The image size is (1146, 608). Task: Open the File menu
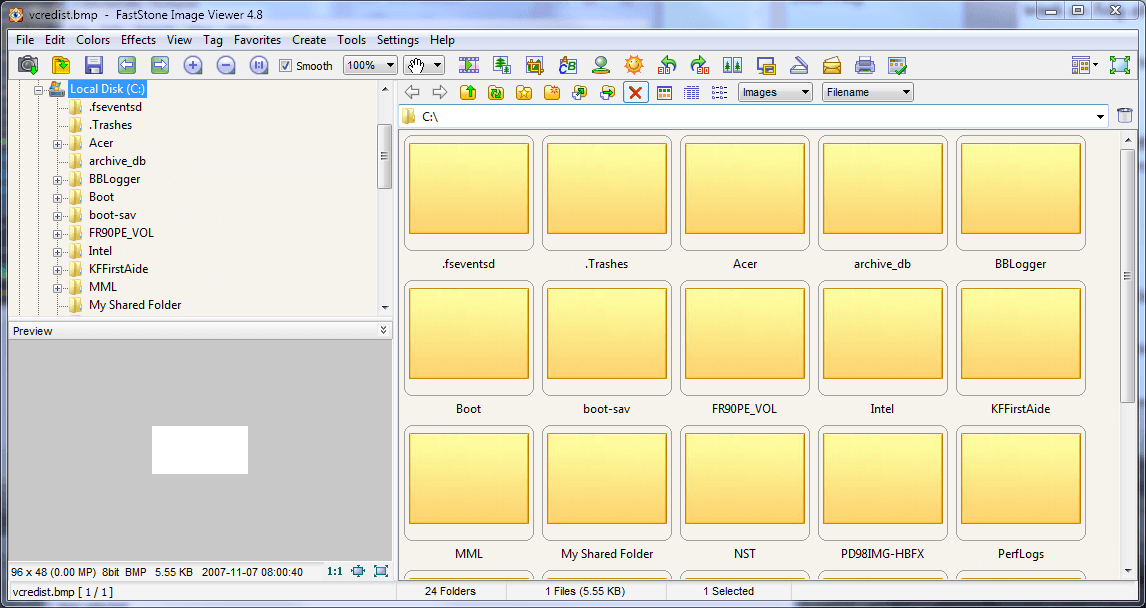25,40
